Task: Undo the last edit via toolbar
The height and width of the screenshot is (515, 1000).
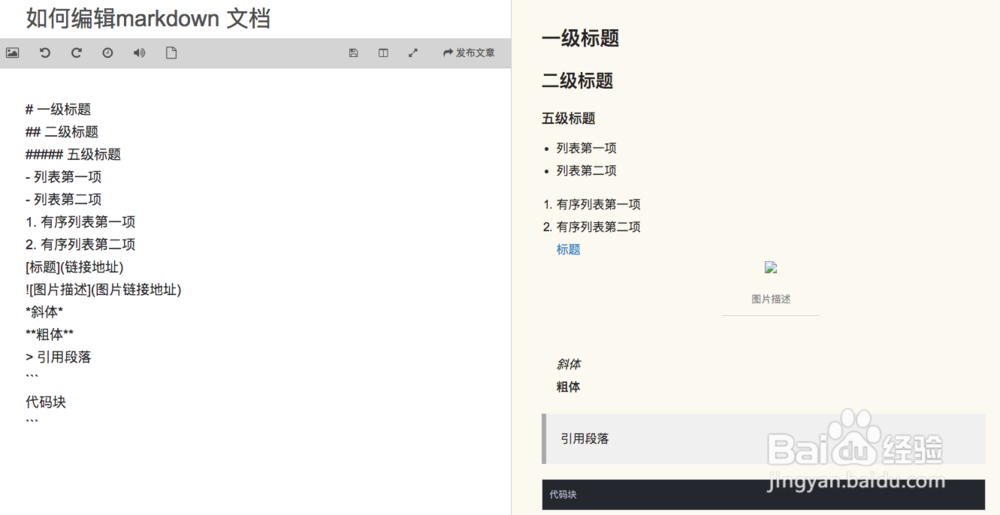Action: point(45,53)
